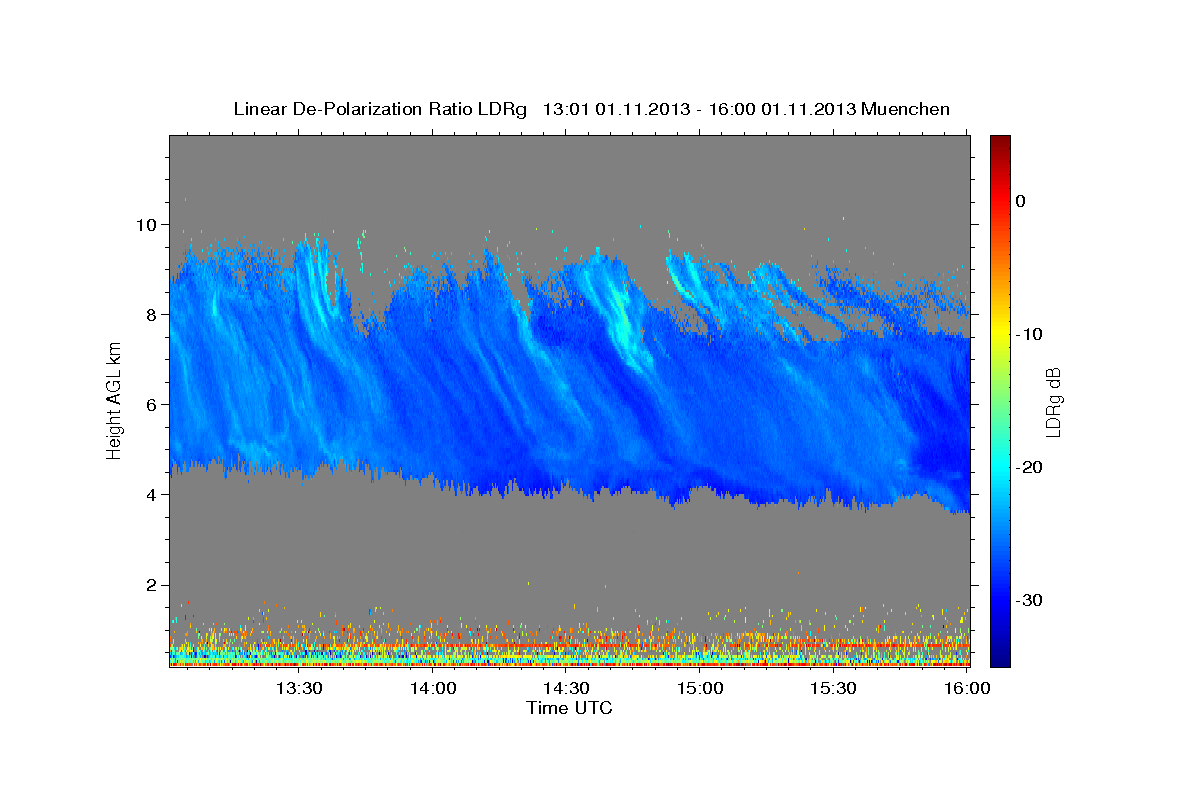
Task: Click the colorbar value -30
Action: [x=1030, y=600]
